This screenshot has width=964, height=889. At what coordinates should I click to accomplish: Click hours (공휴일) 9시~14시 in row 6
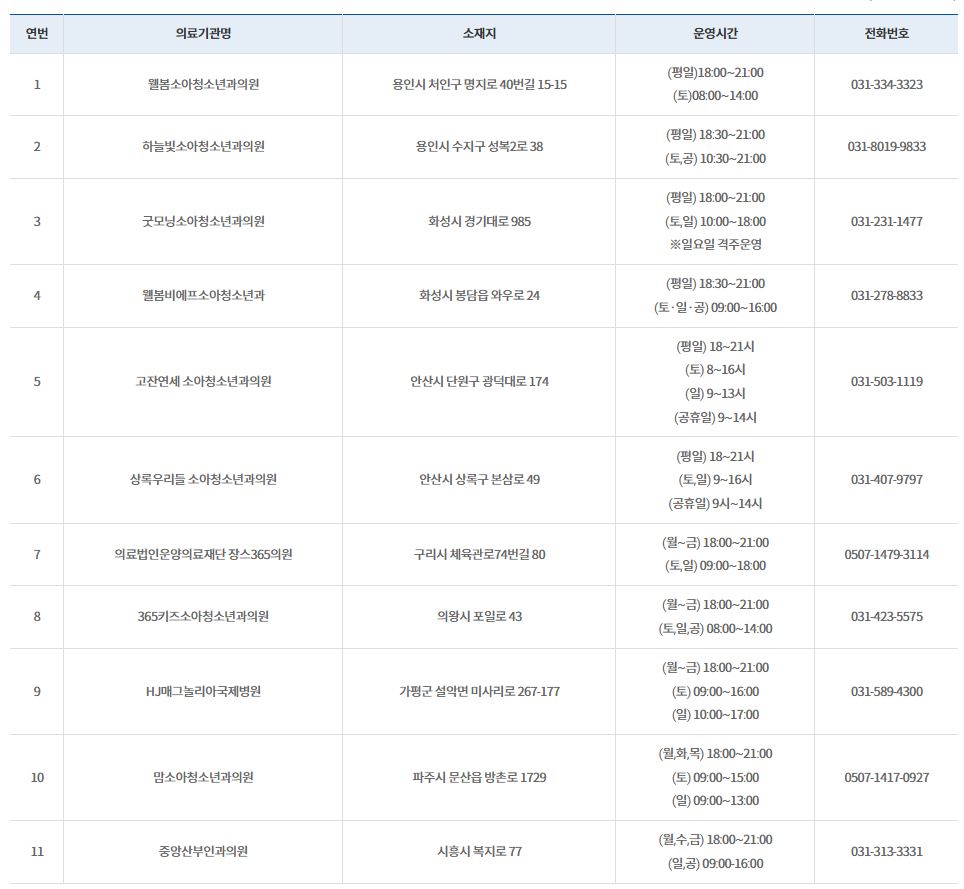[715, 504]
